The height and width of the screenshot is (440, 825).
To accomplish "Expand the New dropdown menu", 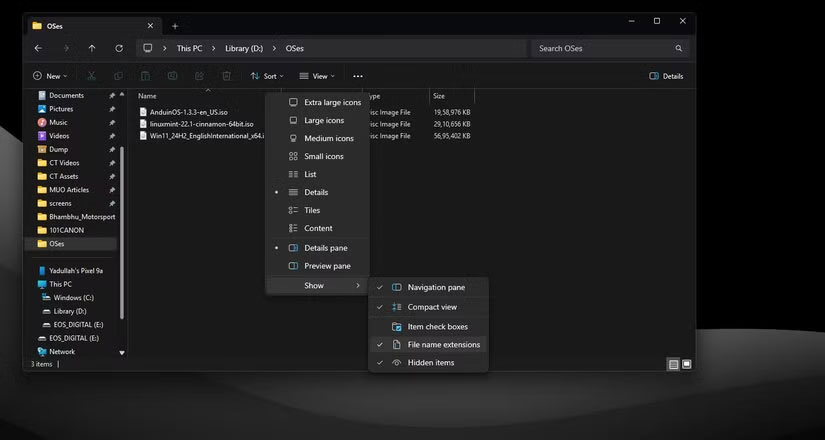I will tap(50, 76).
